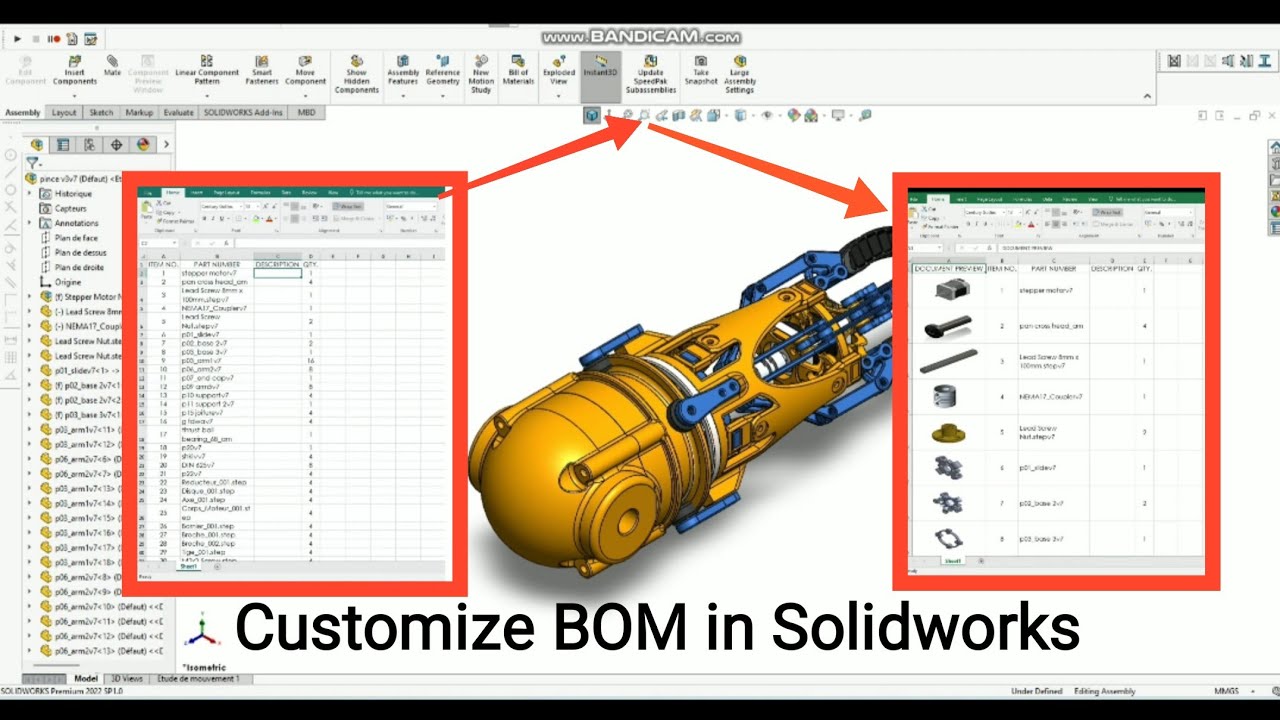Switch to the Sketch tab
This screenshot has height=720, width=1280.
[x=101, y=113]
